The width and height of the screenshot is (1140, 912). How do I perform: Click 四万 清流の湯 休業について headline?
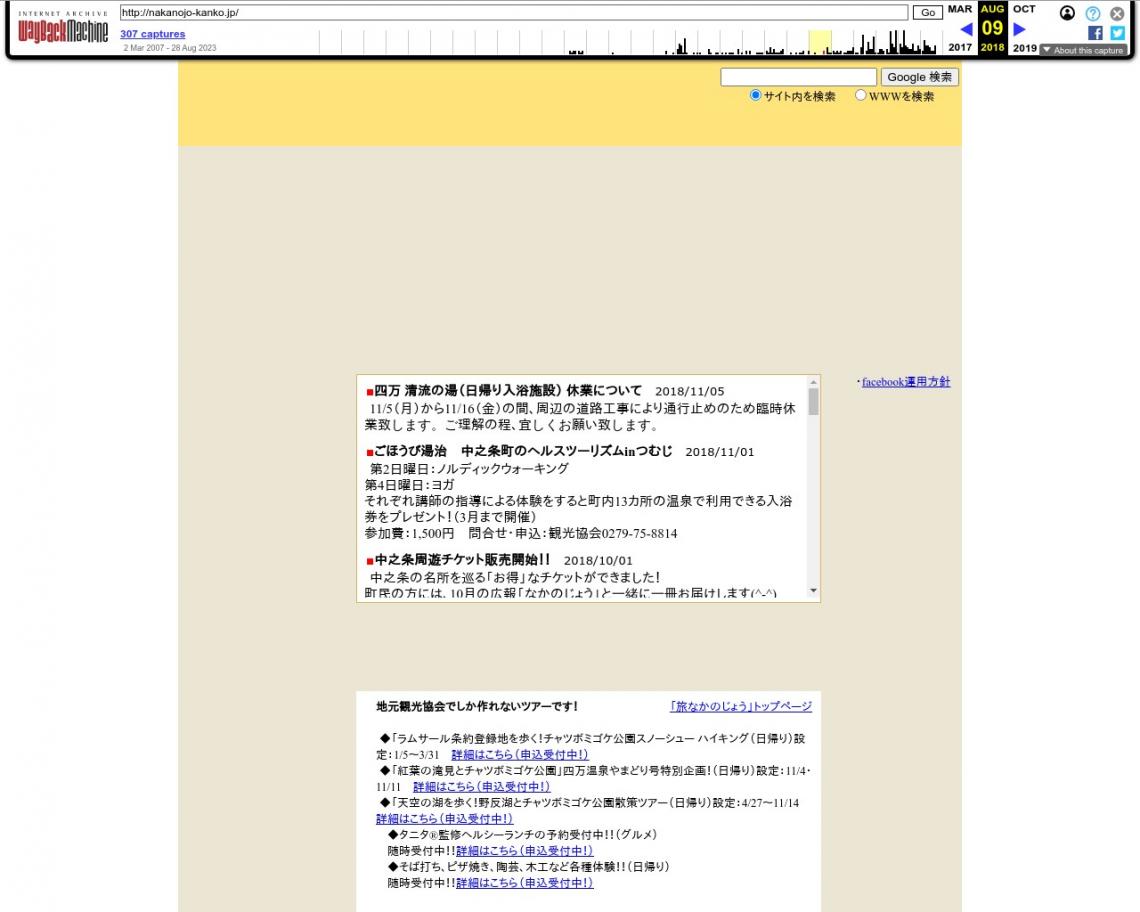pos(507,391)
